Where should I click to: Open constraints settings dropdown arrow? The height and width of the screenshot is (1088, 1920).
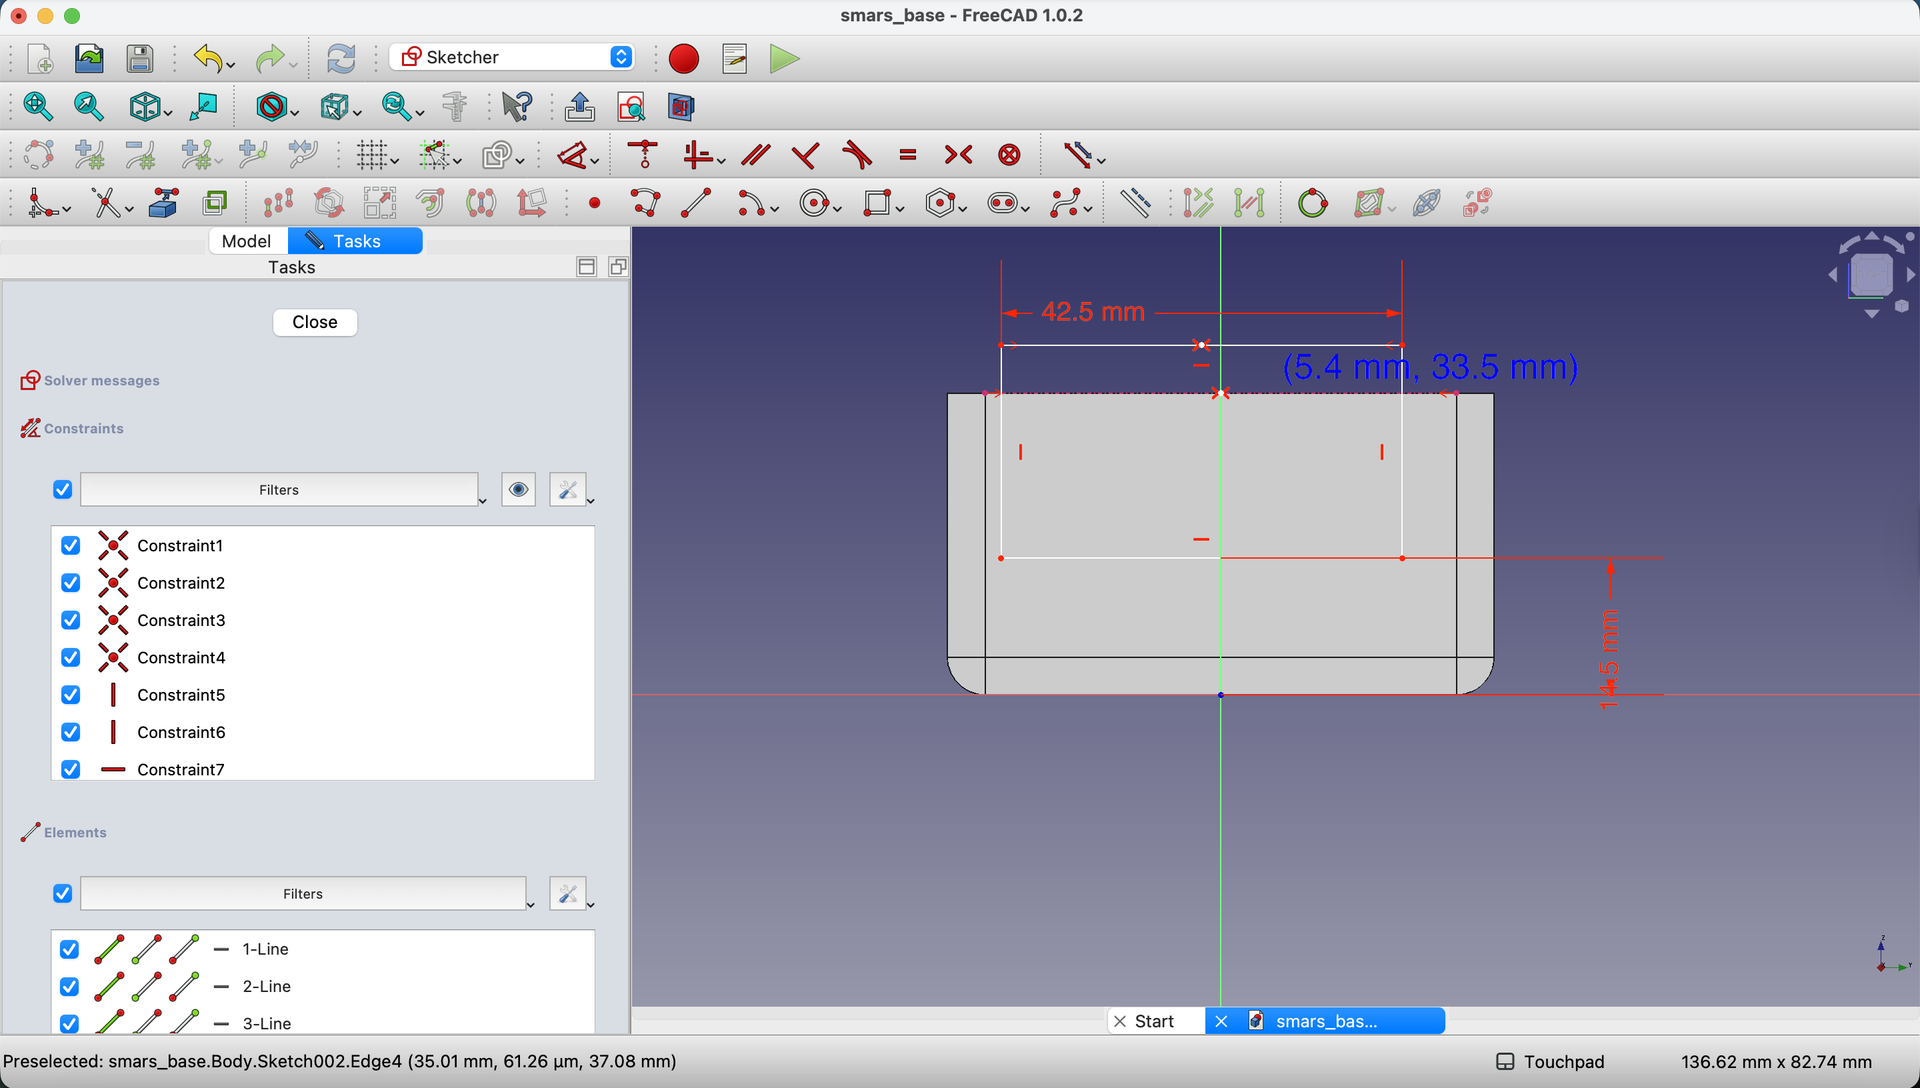coord(591,500)
